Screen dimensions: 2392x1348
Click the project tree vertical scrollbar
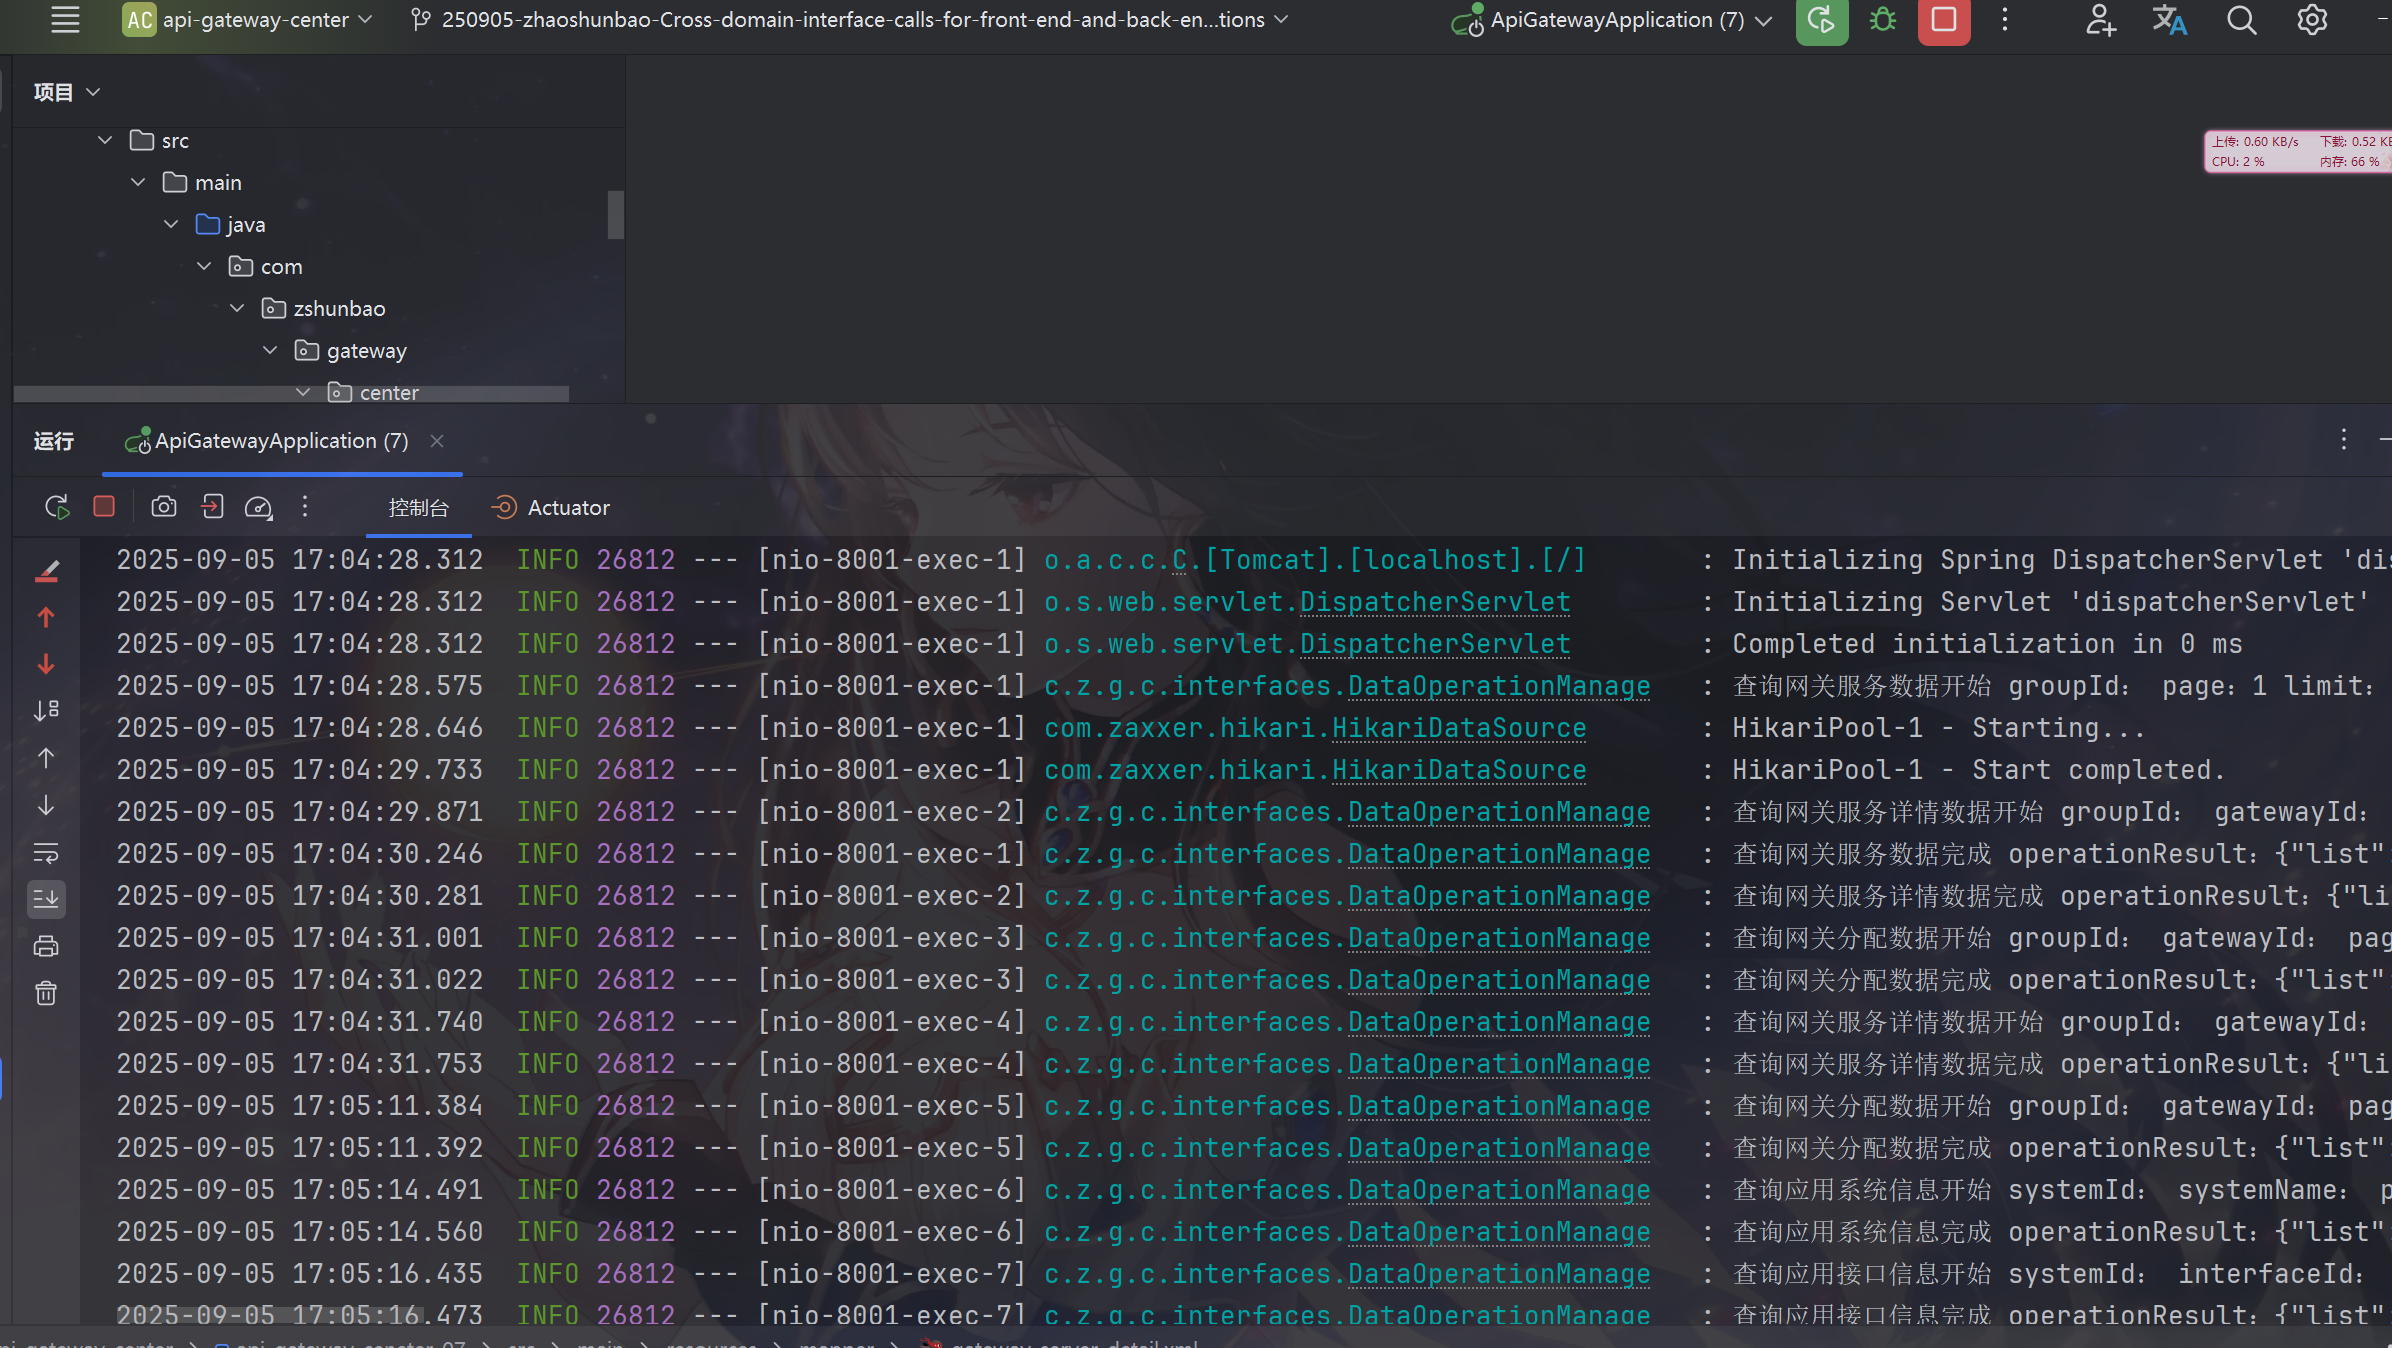pyautogui.click(x=615, y=214)
